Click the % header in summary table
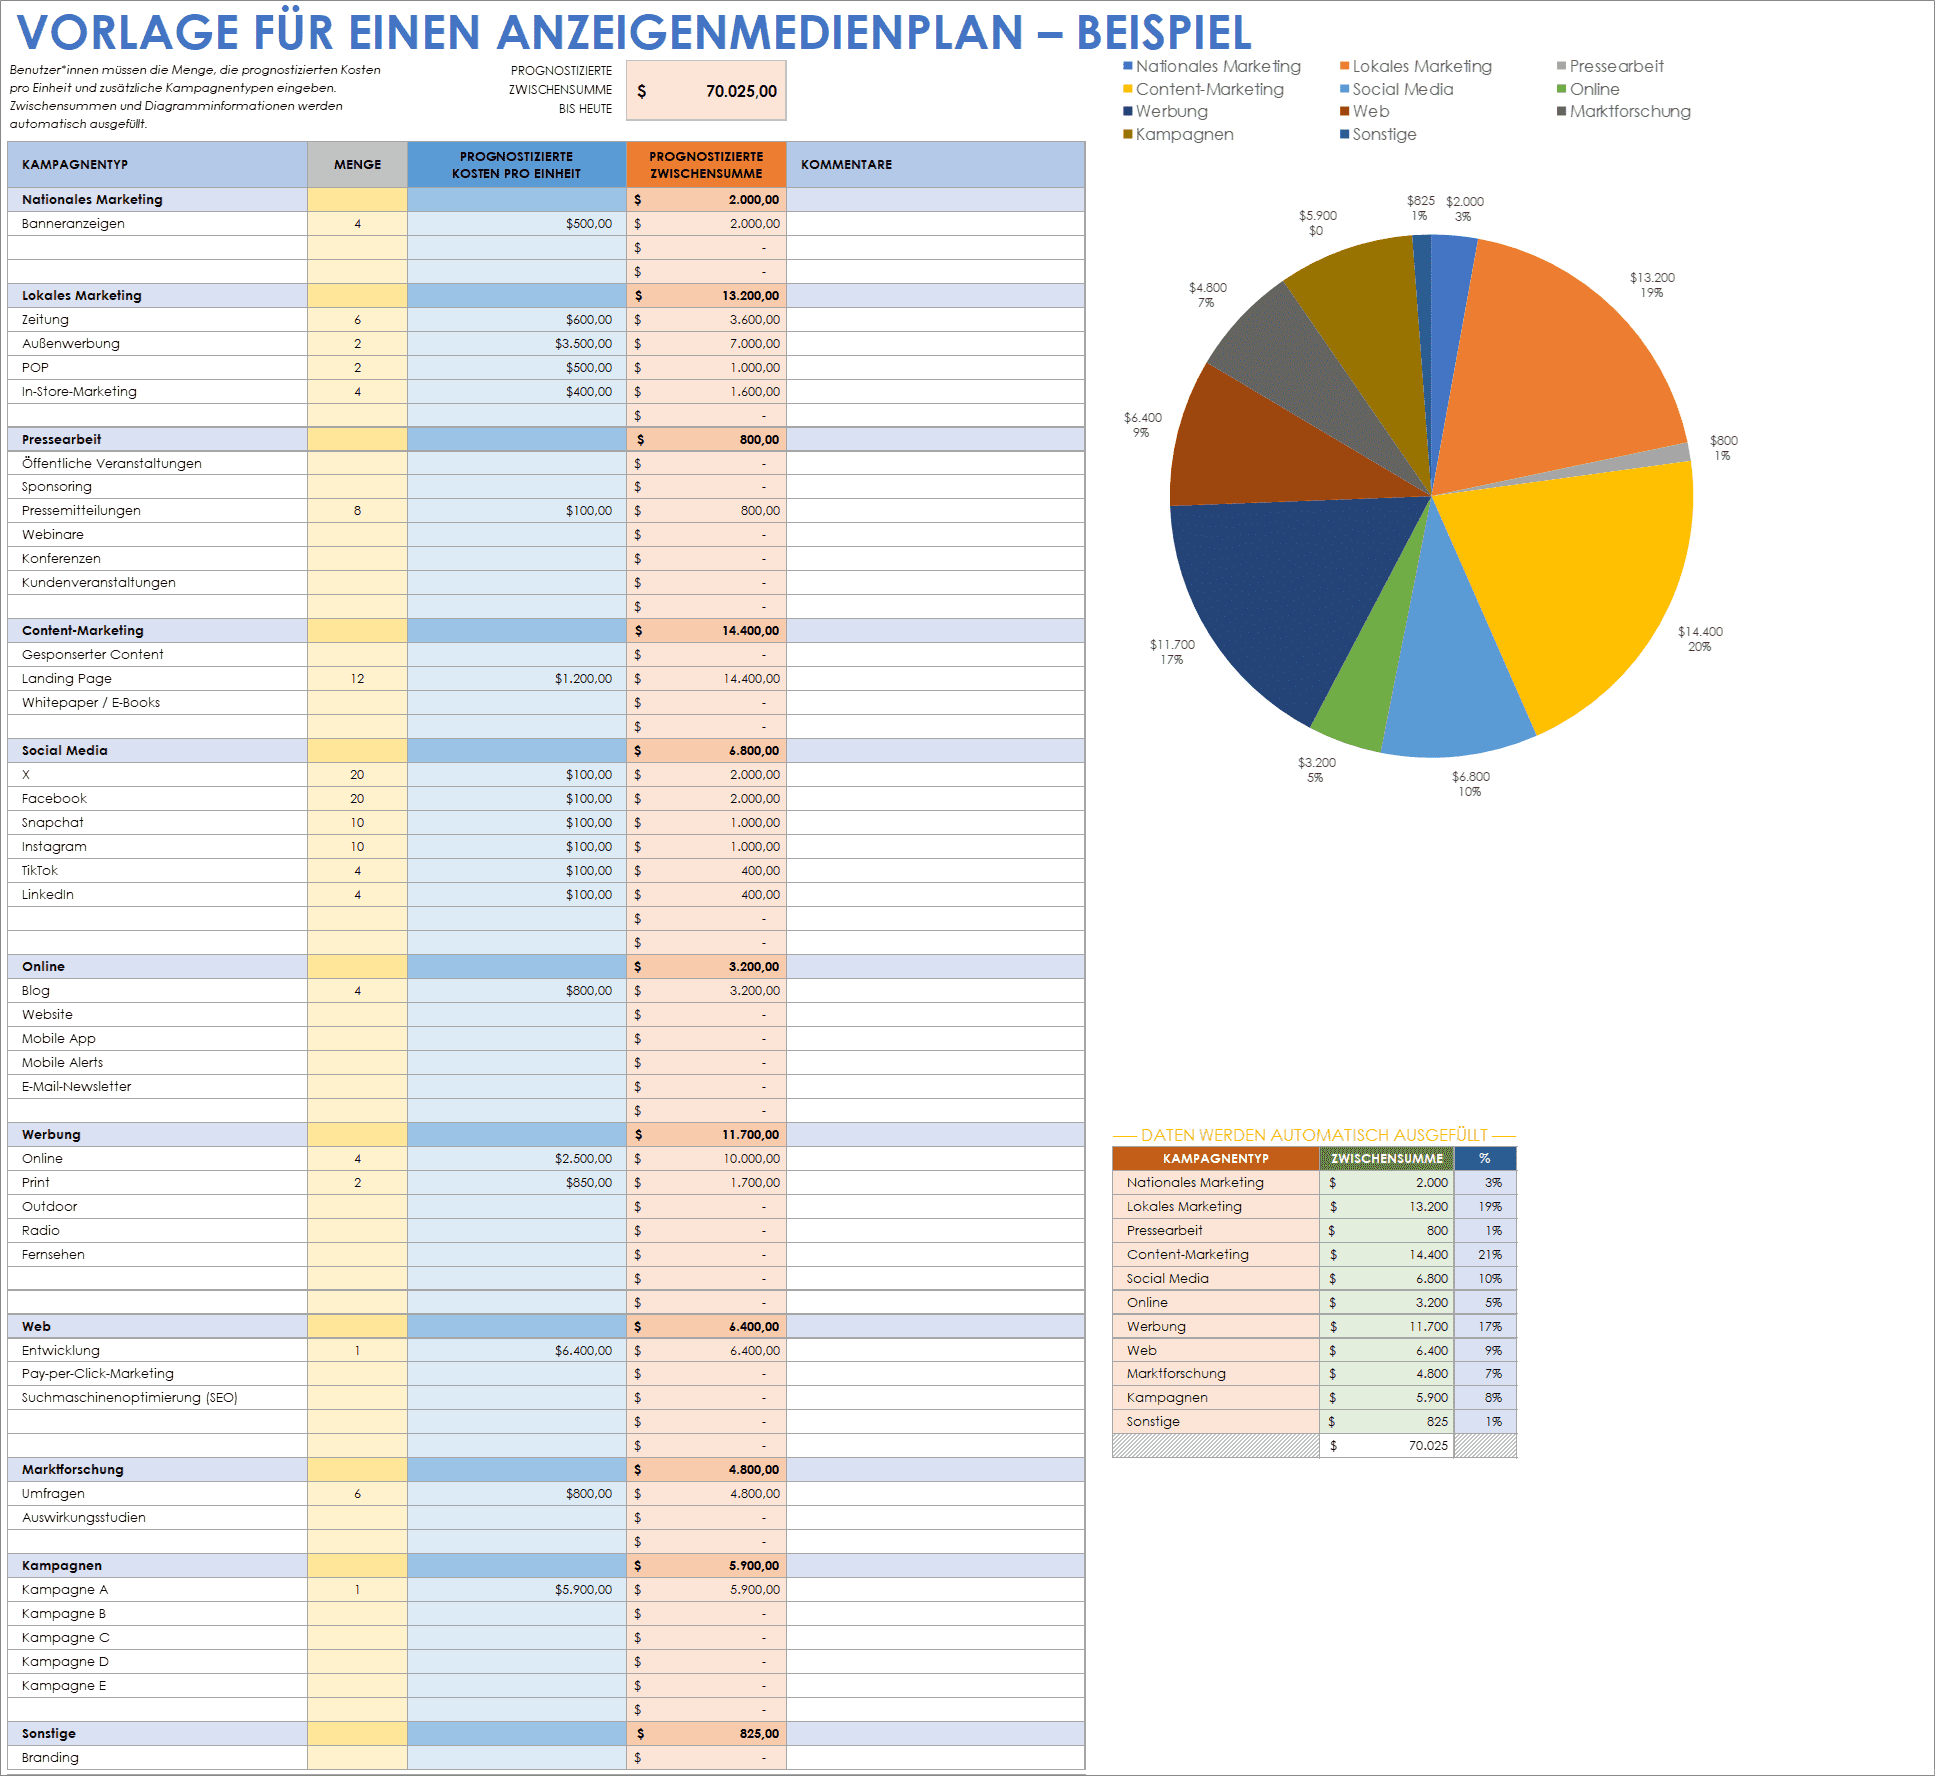The width and height of the screenshot is (1935, 1776). coord(1485,1159)
